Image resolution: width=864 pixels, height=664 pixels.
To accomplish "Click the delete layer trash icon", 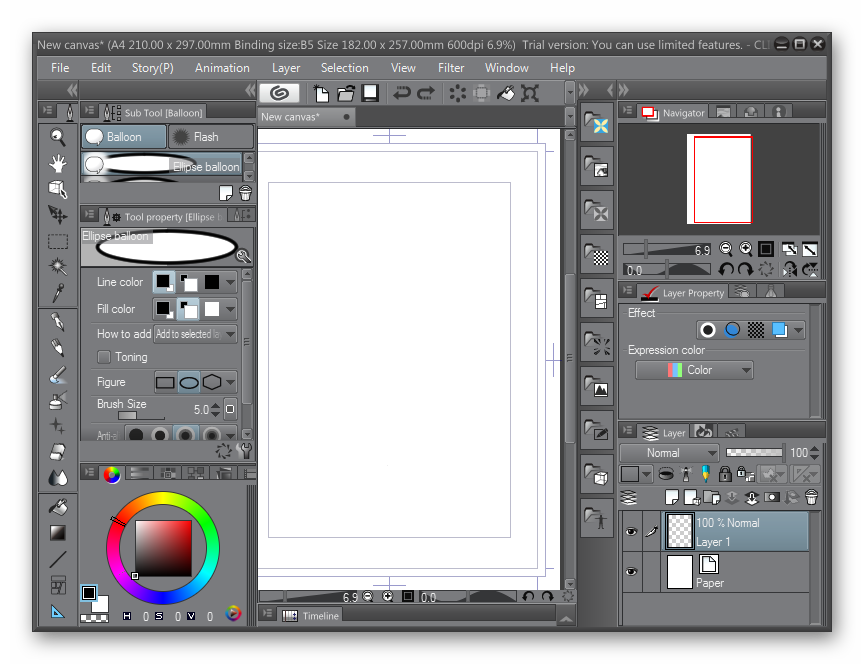I will (x=811, y=498).
